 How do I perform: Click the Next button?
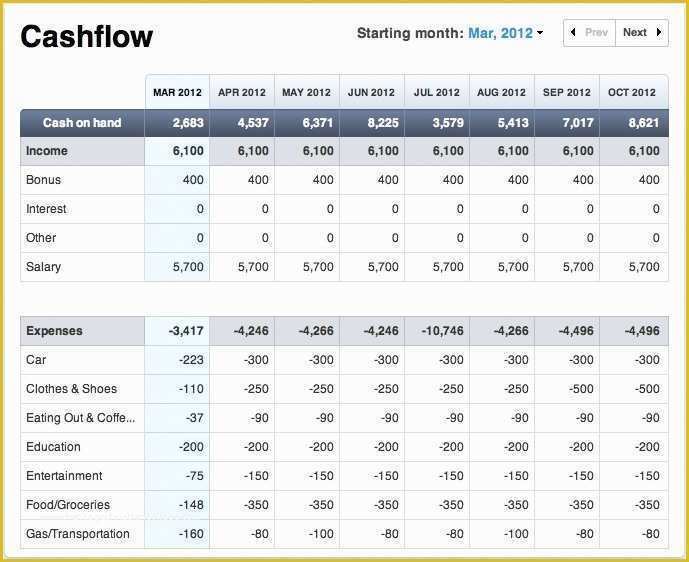pos(642,33)
